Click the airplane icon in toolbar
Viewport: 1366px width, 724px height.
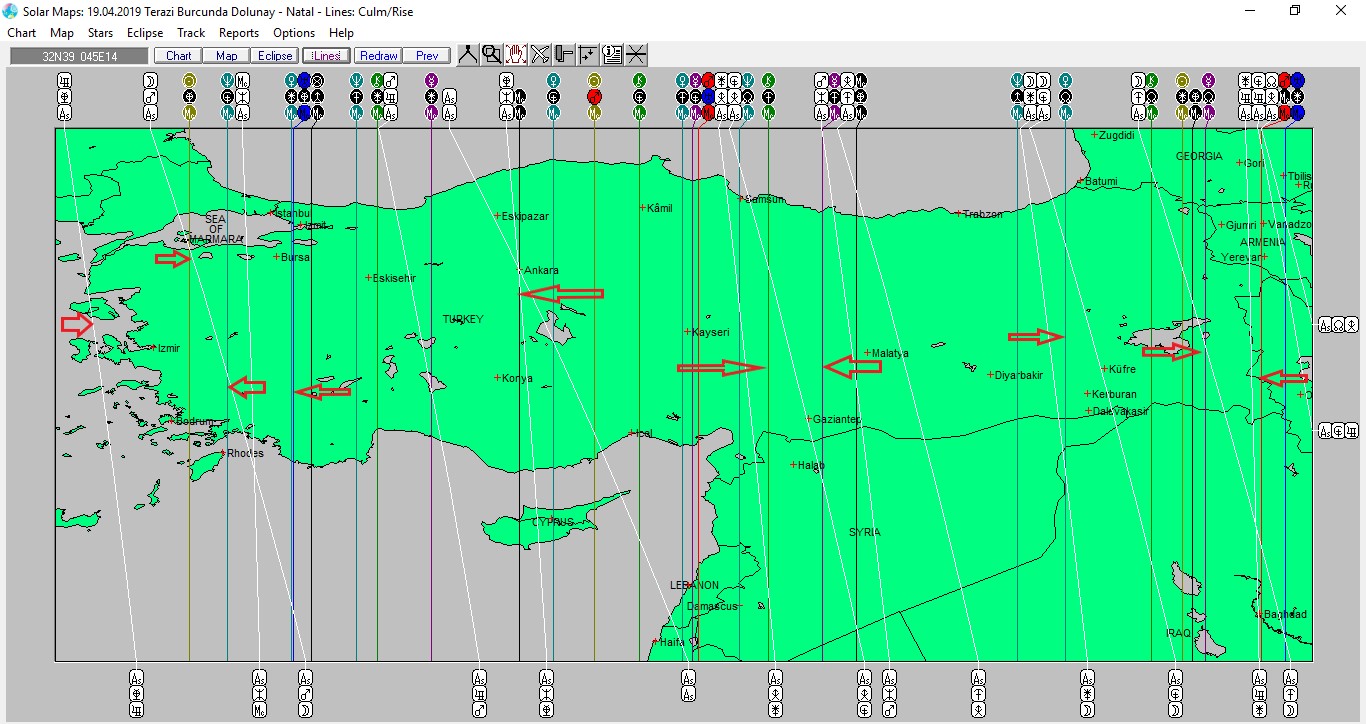[540, 55]
